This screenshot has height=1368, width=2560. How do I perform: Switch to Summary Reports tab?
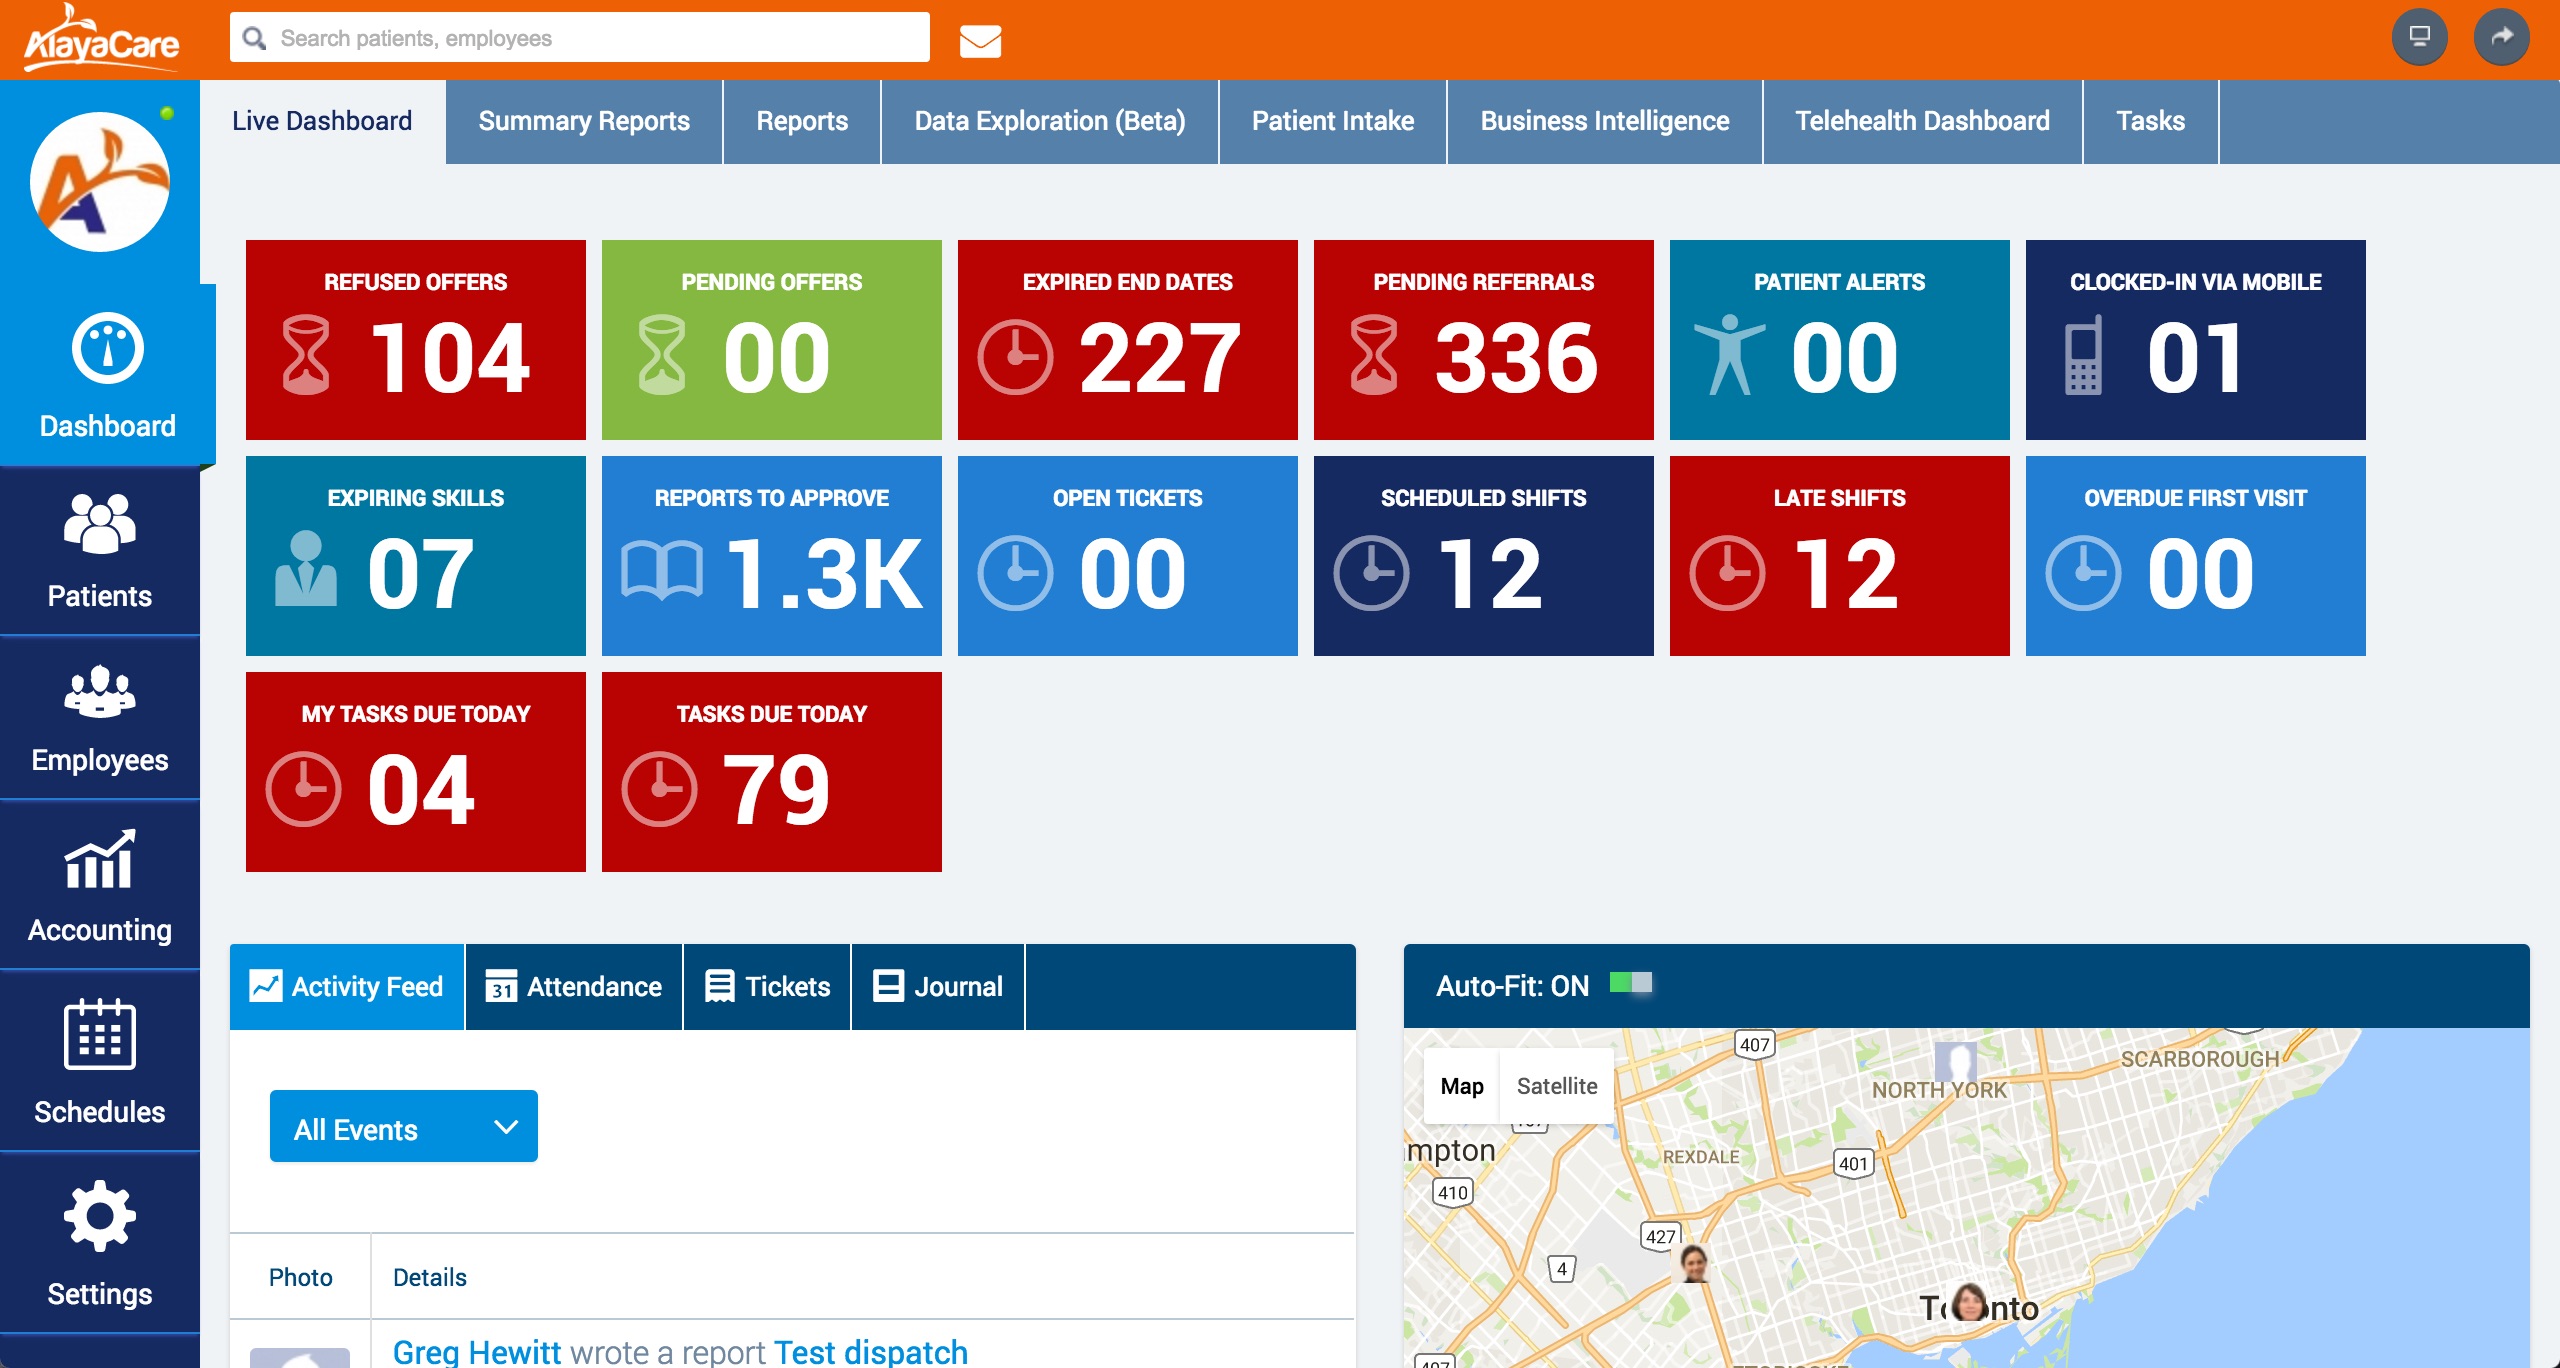pyautogui.click(x=584, y=121)
